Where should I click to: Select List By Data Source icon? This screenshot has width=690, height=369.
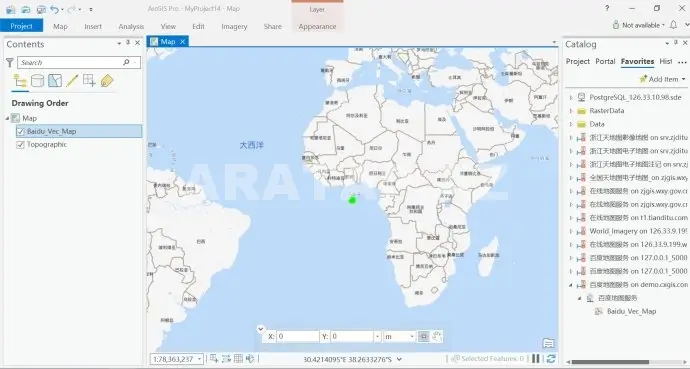click(37, 81)
